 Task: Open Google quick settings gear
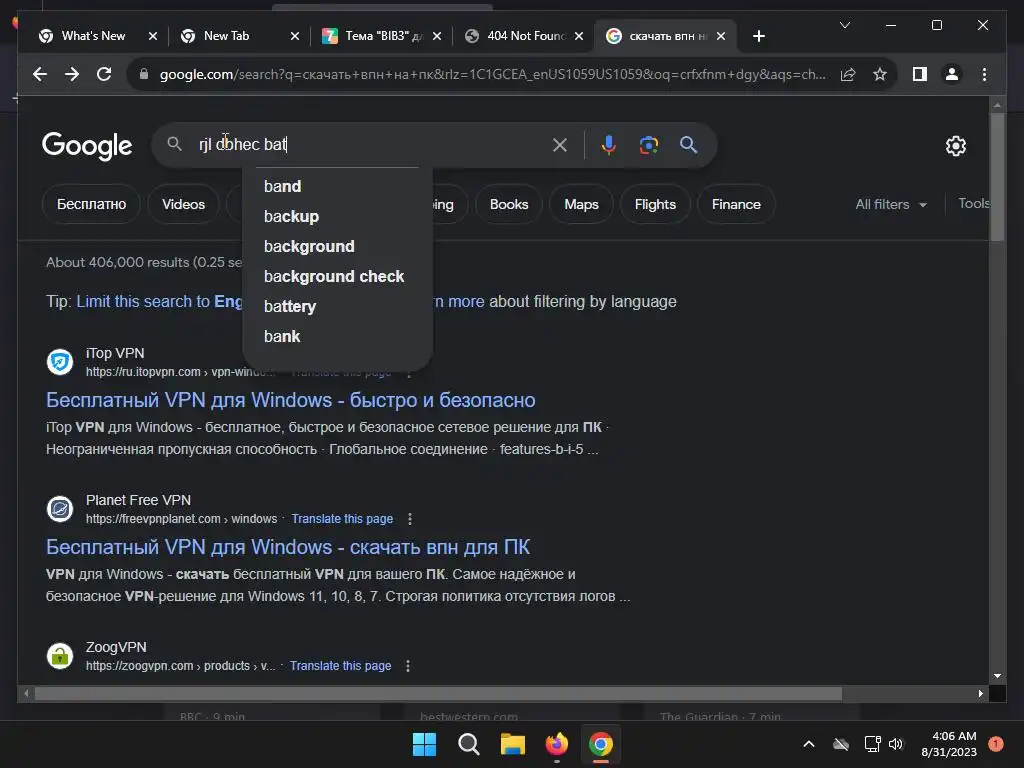[955, 146]
